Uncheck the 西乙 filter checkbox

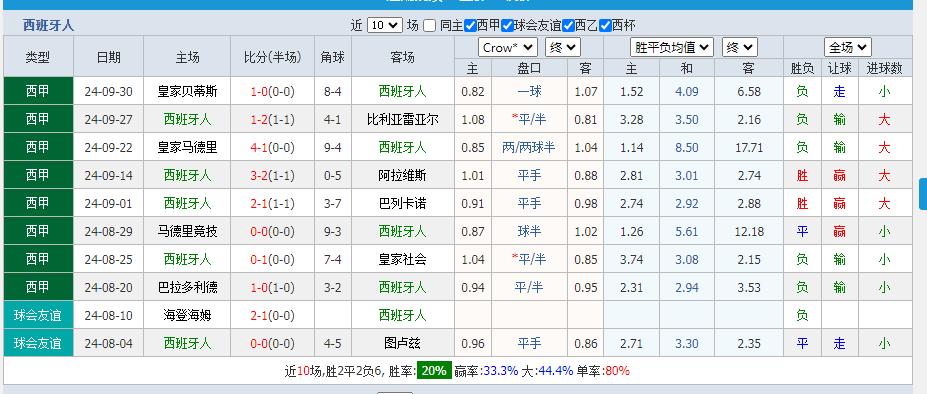coord(569,25)
